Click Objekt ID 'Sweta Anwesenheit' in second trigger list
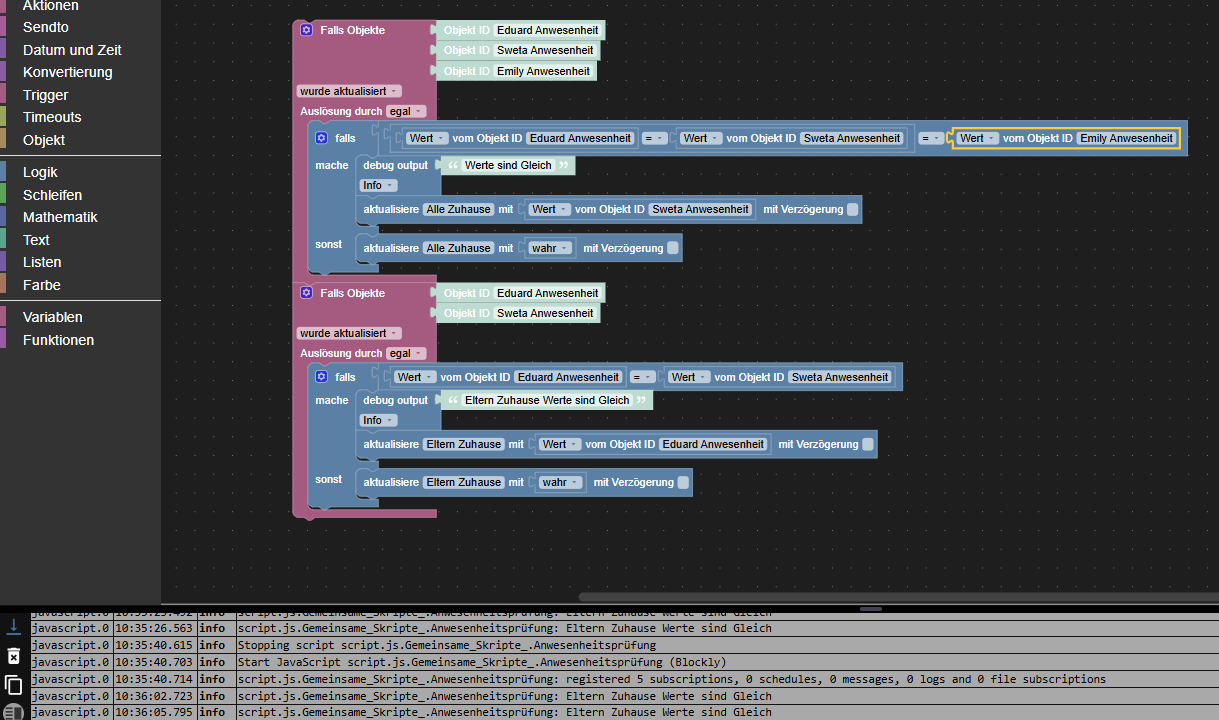 click(545, 313)
